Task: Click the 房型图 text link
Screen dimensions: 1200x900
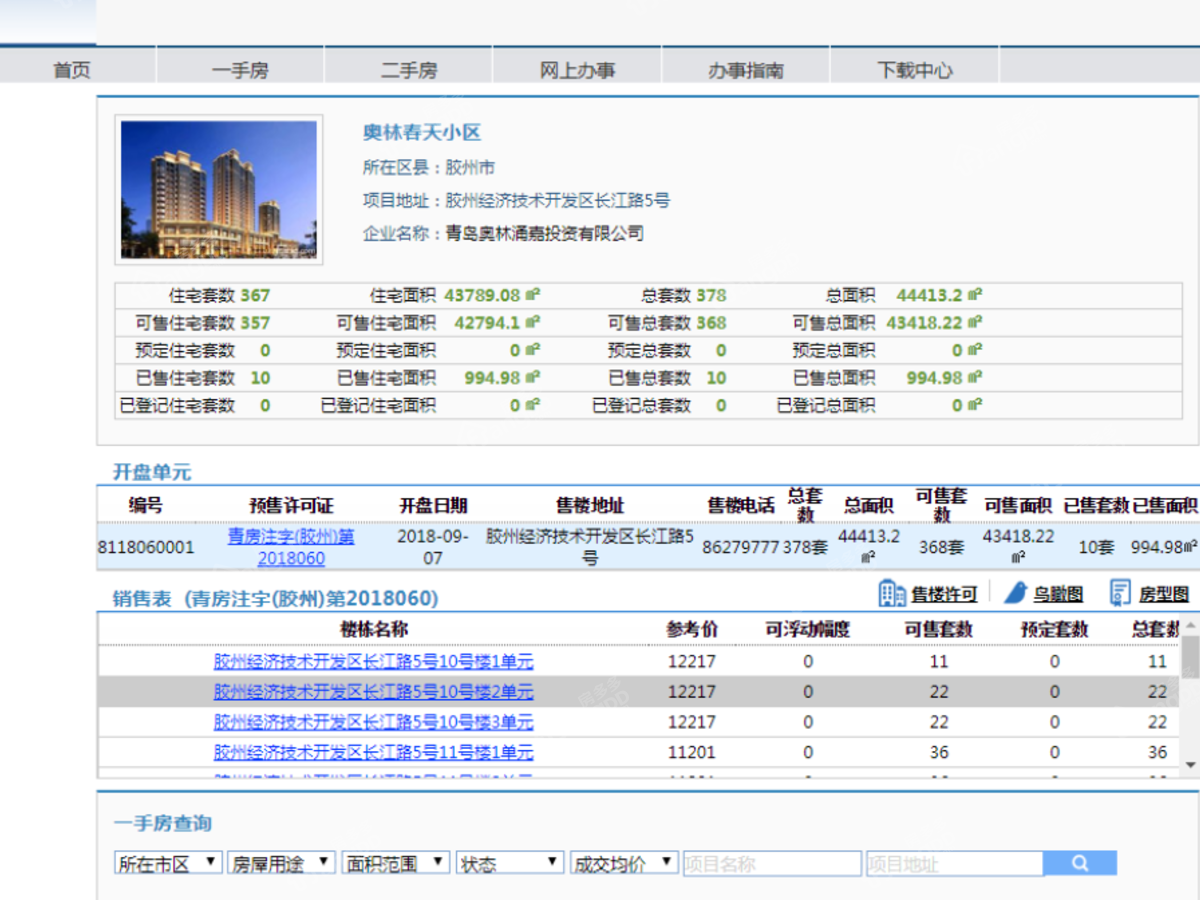Action: 1164,594
